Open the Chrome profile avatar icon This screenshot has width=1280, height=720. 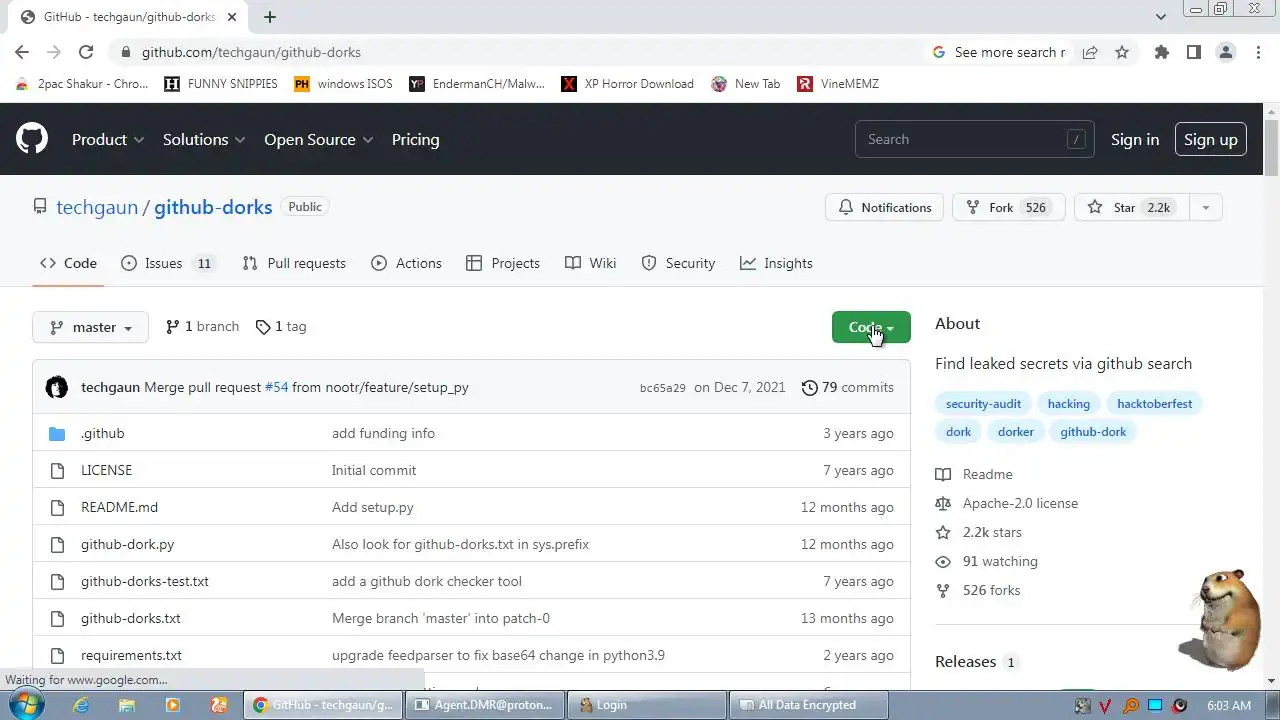[1225, 52]
